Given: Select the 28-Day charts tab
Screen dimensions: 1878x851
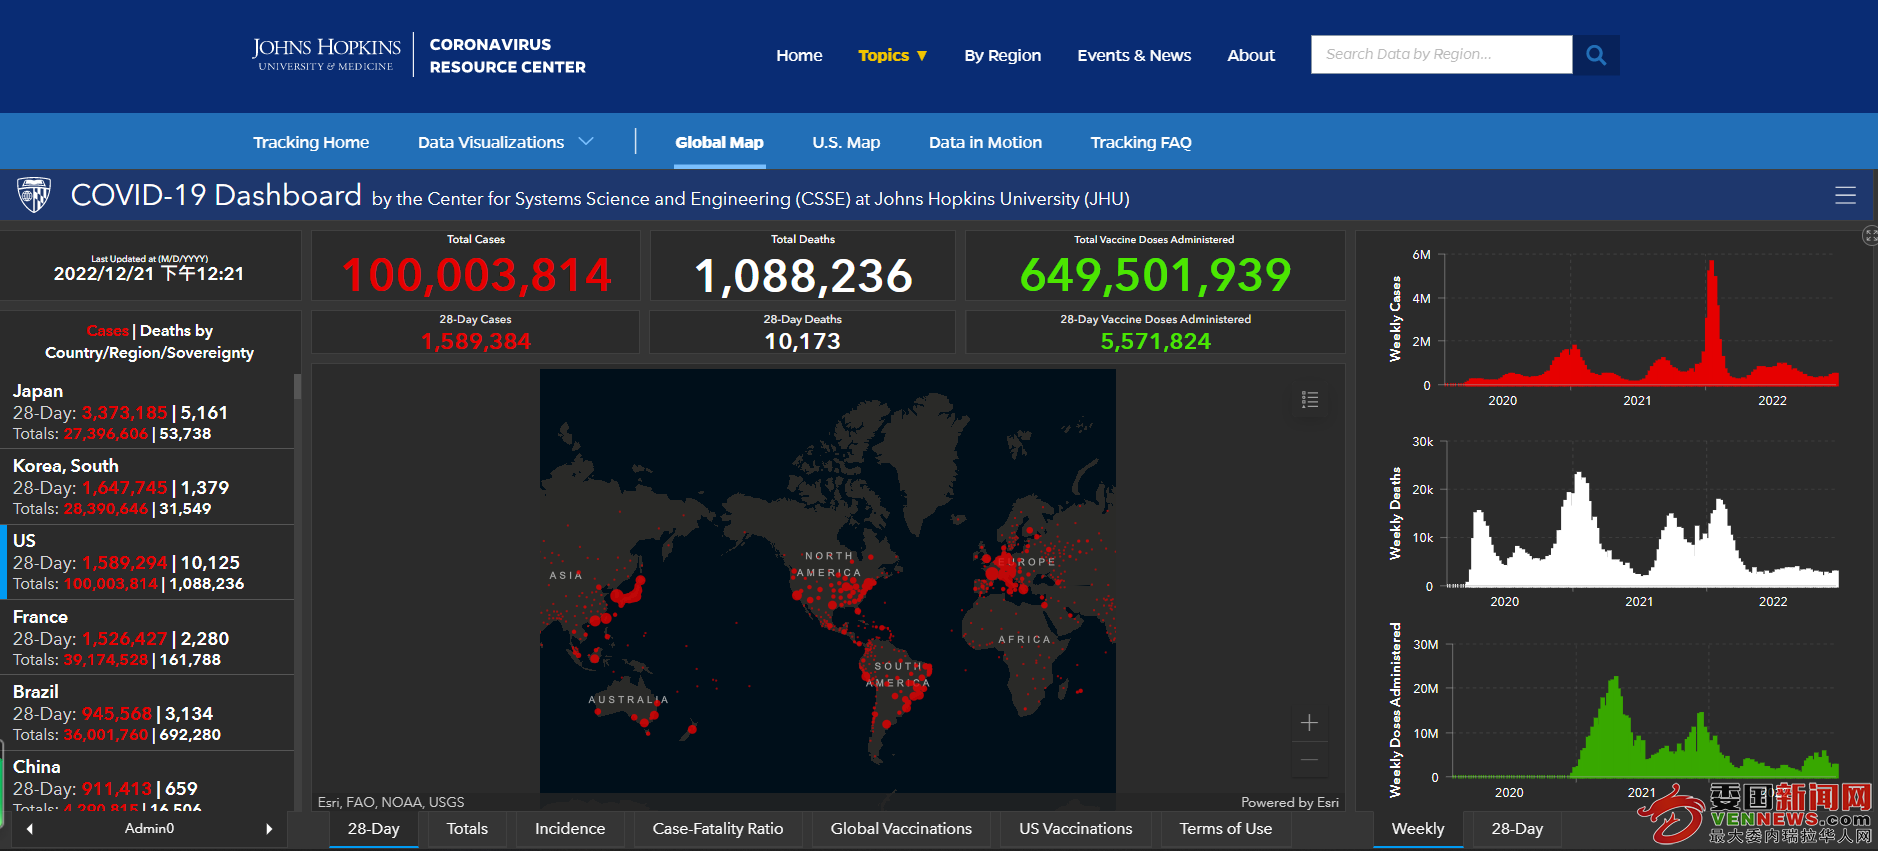Looking at the screenshot, I should 1517,829.
